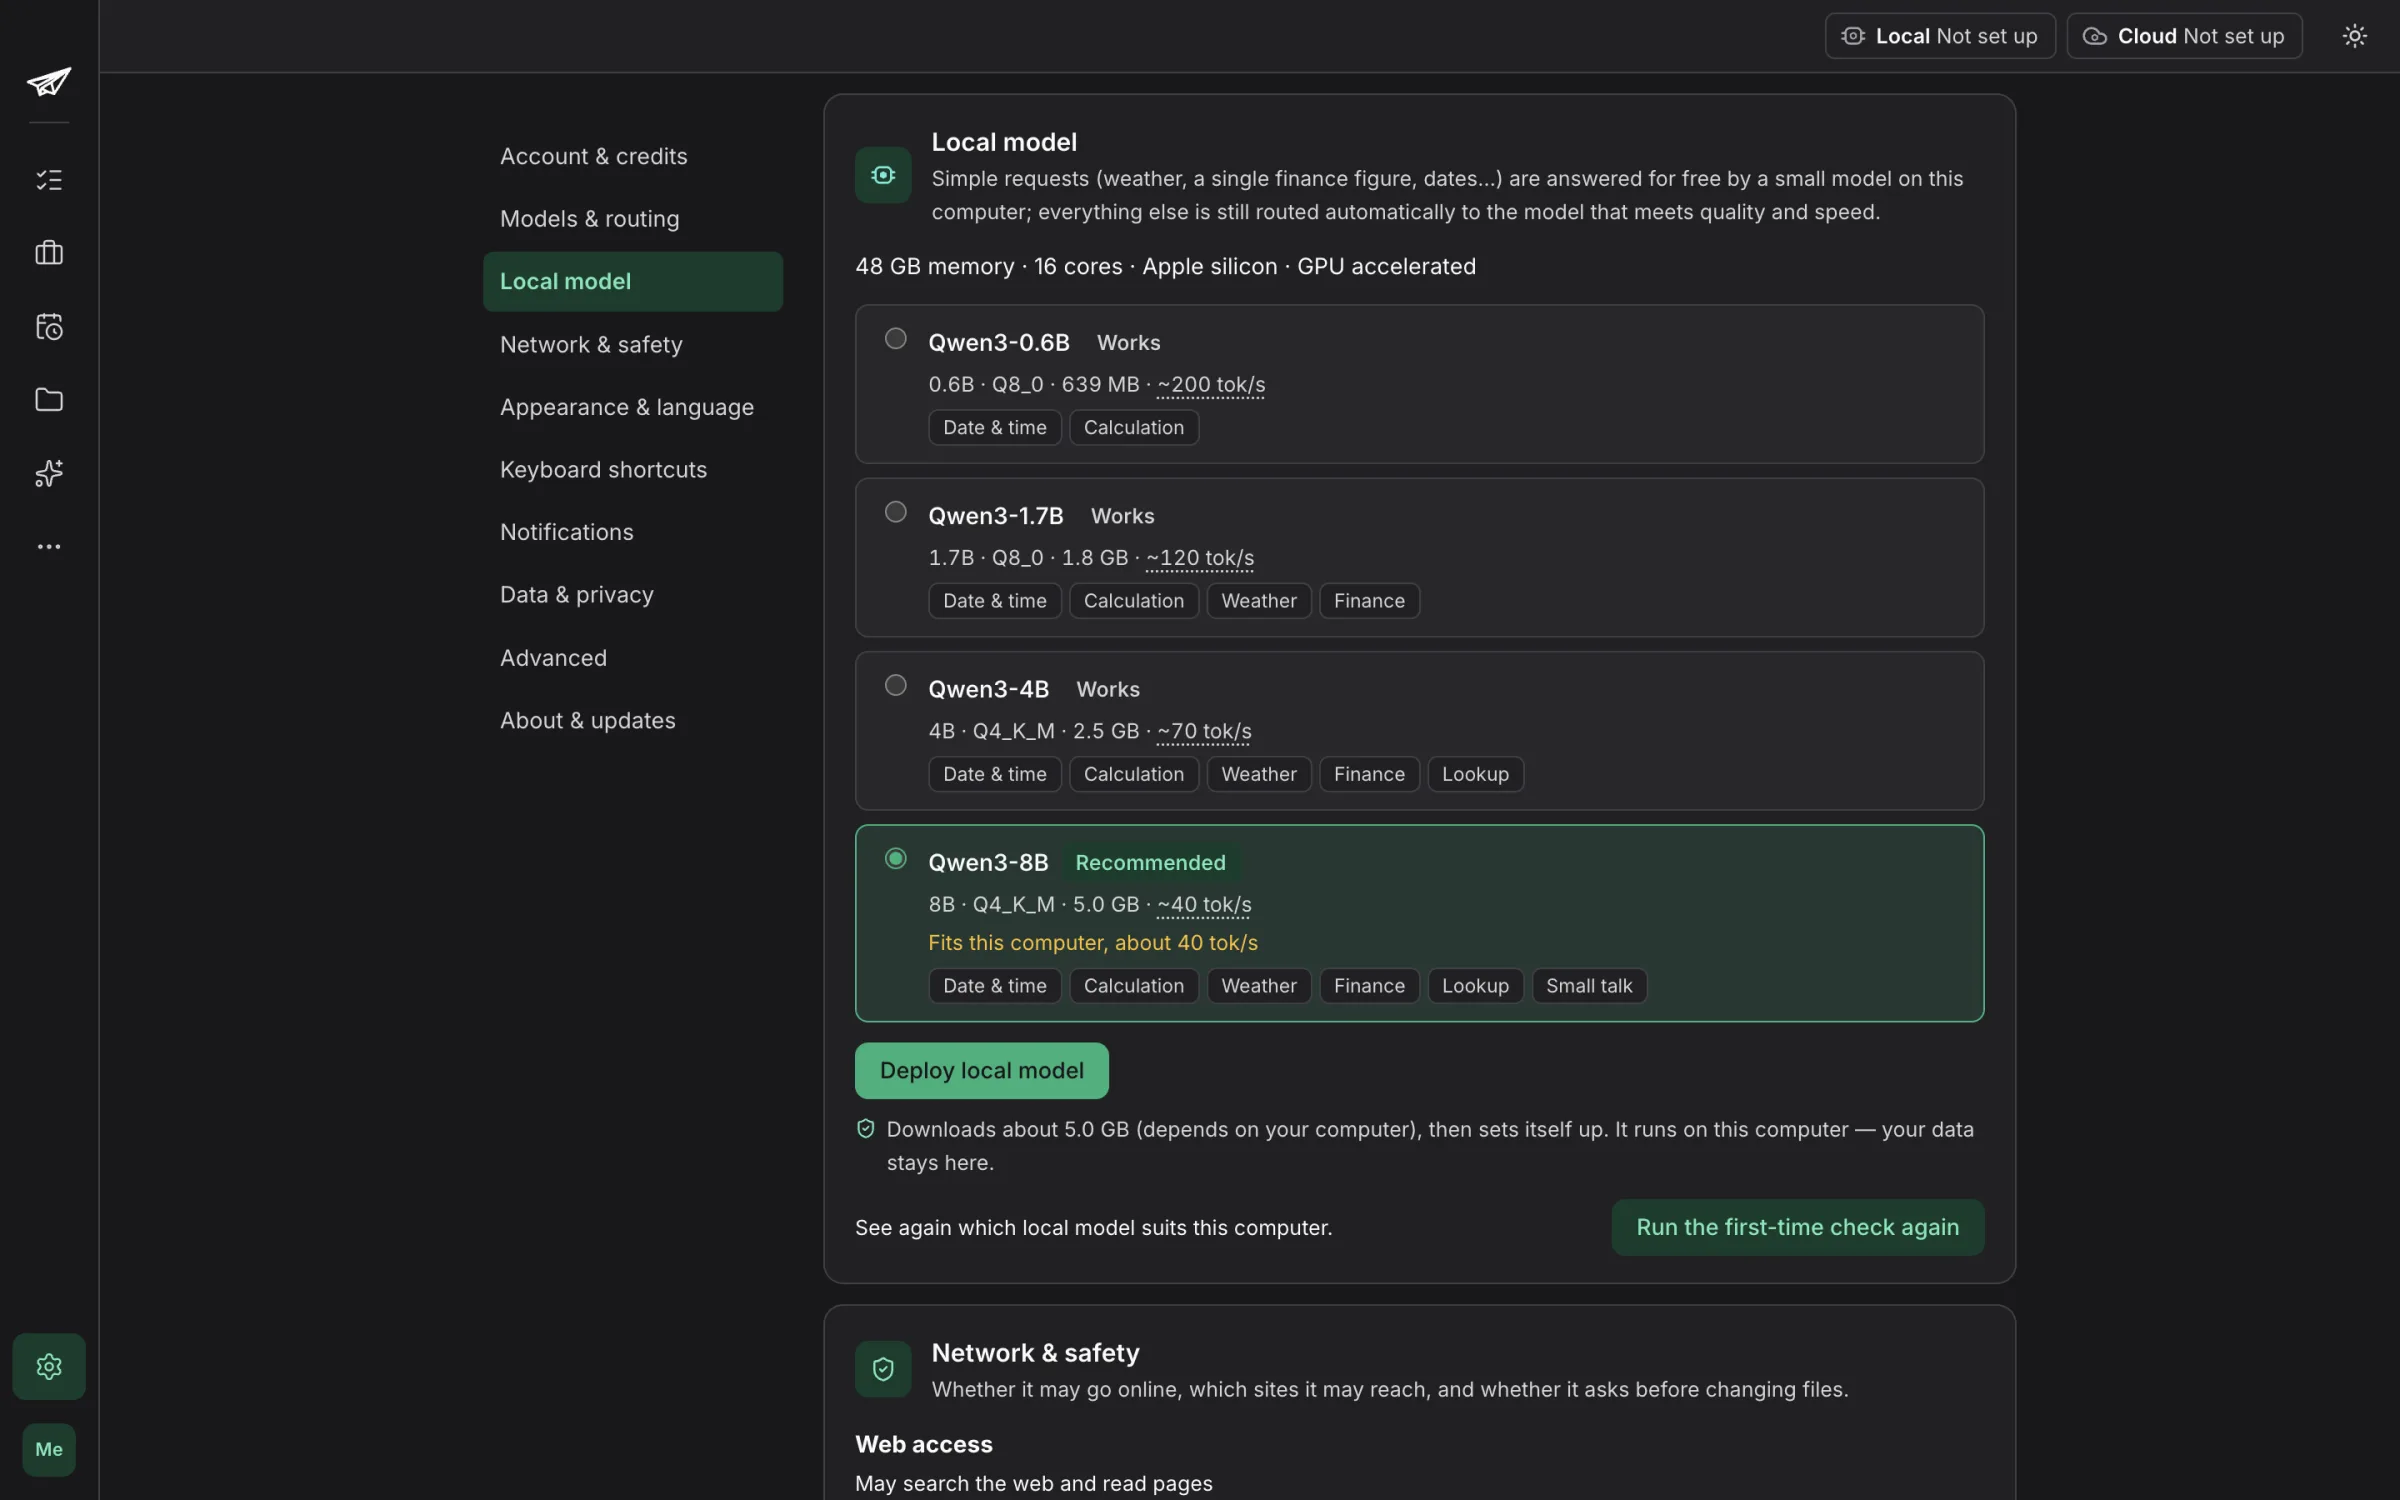Click the Web access heading
The width and height of the screenshot is (2400, 1500).
[923, 1444]
